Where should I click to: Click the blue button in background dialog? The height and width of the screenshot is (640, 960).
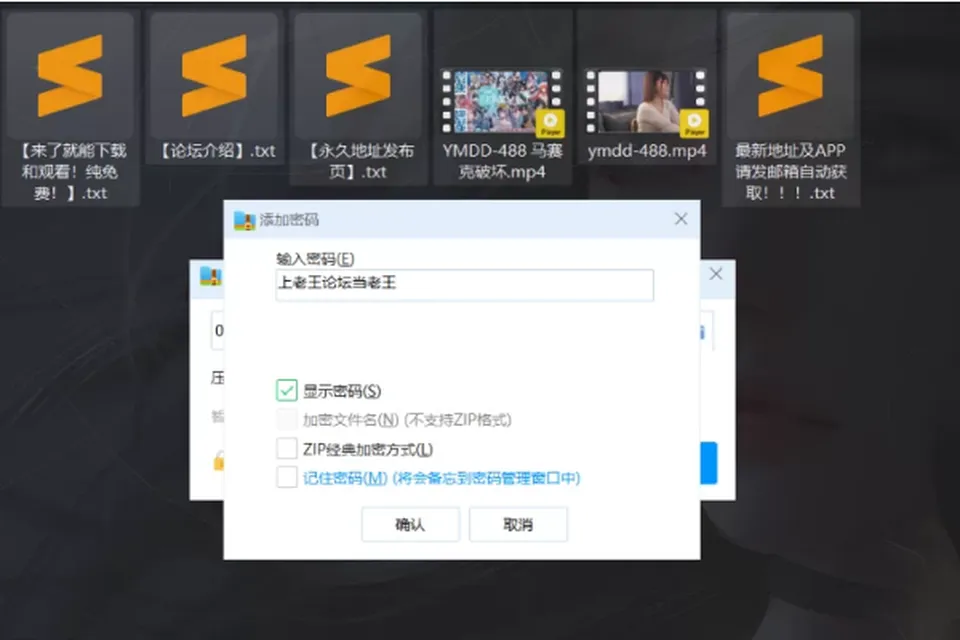[x=708, y=463]
